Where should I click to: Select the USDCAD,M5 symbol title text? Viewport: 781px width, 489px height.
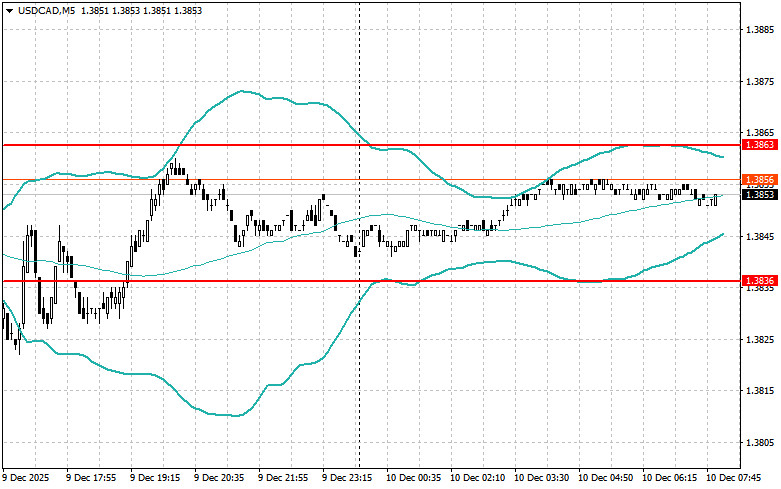(x=46, y=10)
